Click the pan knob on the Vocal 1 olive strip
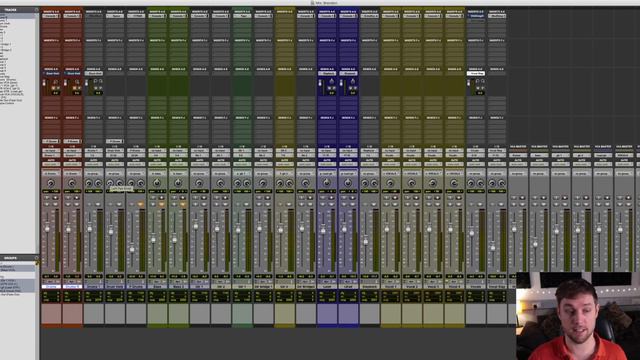 tap(390, 183)
